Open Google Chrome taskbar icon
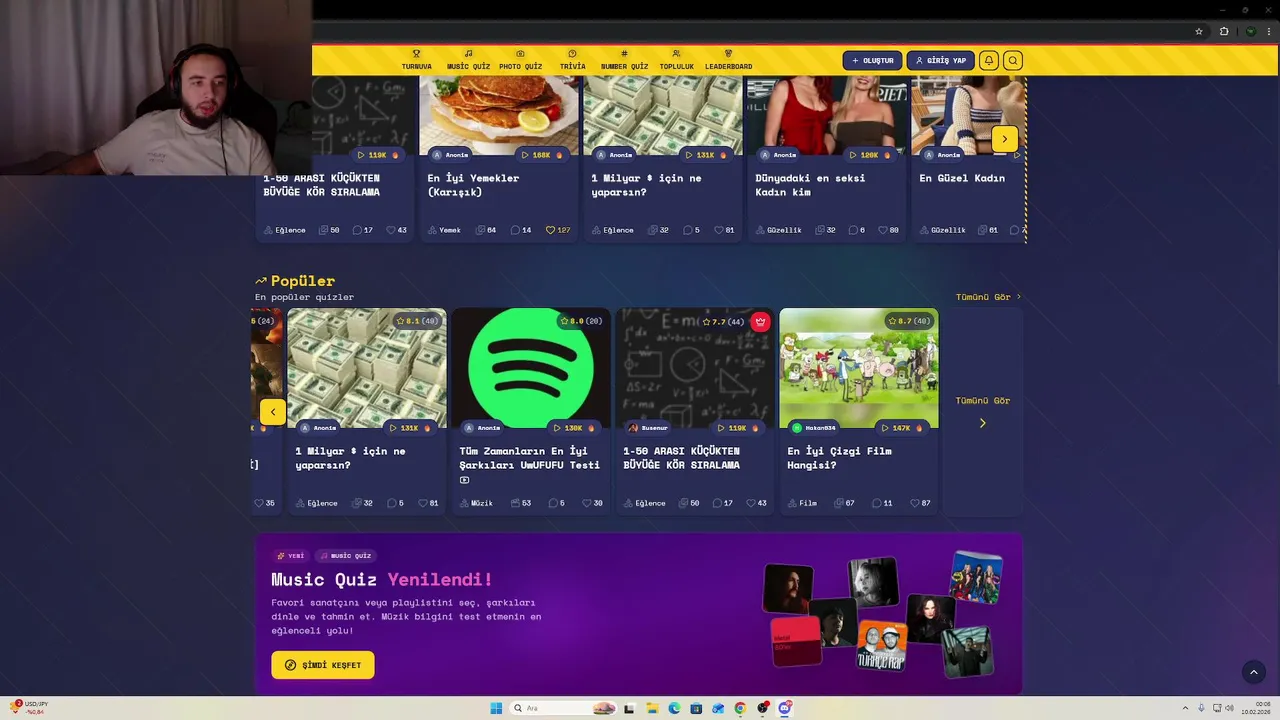 pyautogui.click(x=740, y=708)
